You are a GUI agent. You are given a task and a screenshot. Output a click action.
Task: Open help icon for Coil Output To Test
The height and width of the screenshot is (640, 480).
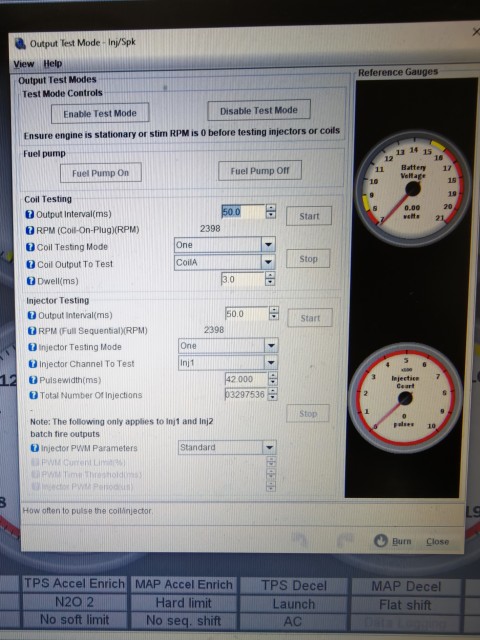click(31, 264)
